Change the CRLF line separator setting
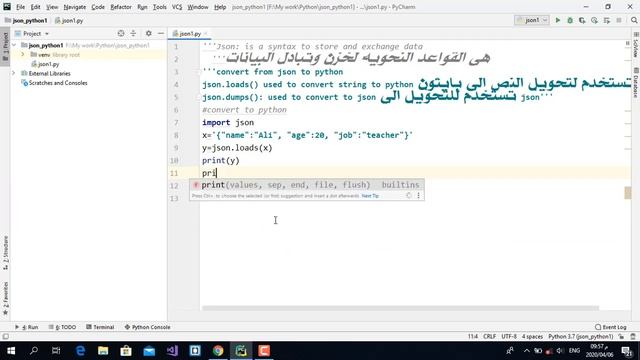The image size is (640, 360). (x=489, y=337)
